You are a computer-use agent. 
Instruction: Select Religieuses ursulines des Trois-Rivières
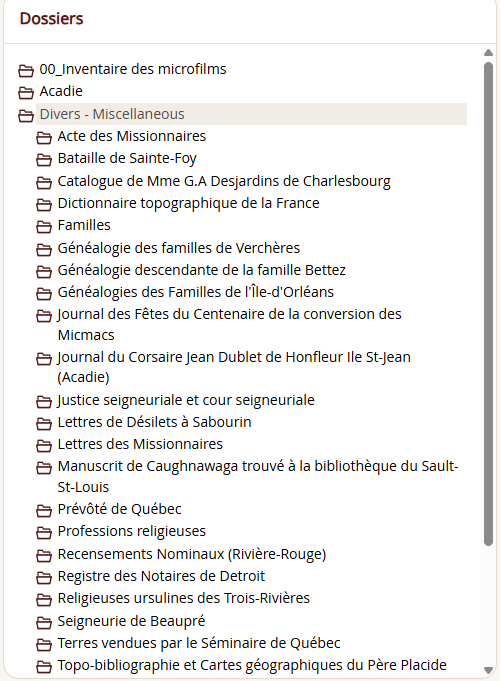184,598
